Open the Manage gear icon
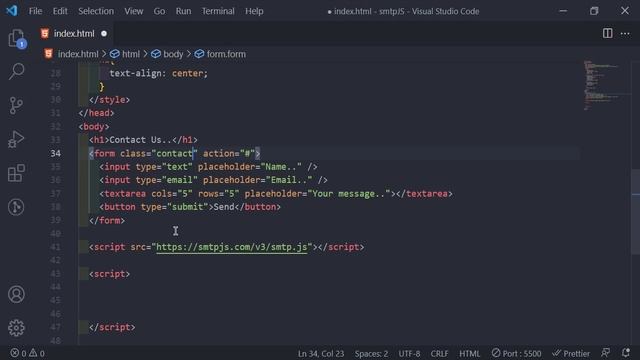 [16, 328]
